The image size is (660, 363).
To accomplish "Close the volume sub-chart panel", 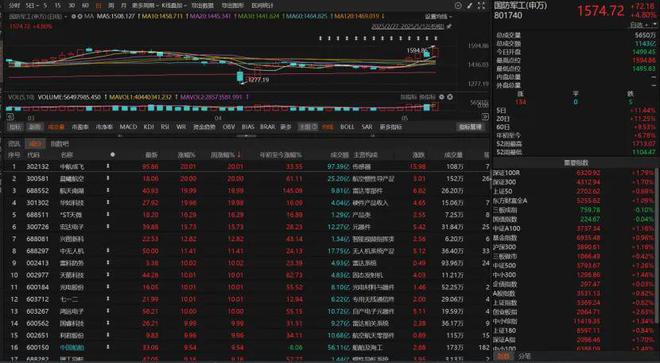I will click(450, 97).
